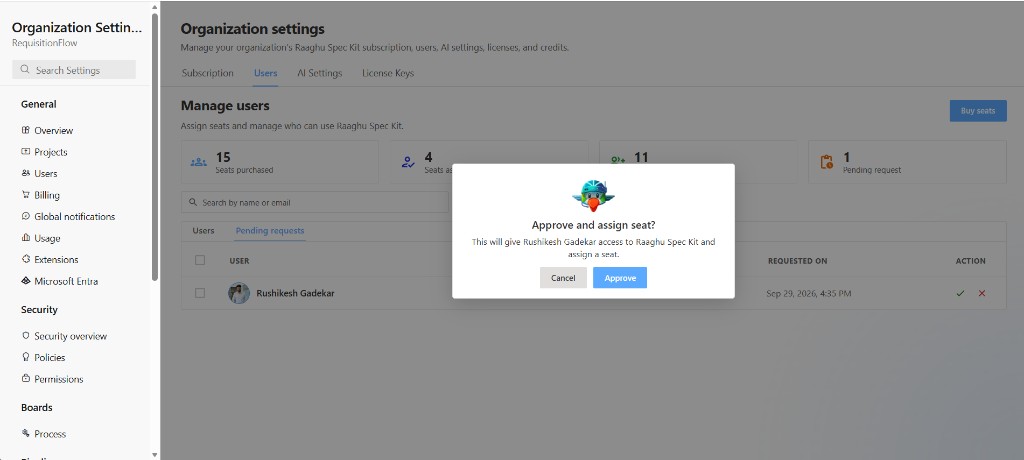The height and width of the screenshot is (460, 1024).
Task: Click the Overview icon in the sidebar
Action: coord(25,130)
